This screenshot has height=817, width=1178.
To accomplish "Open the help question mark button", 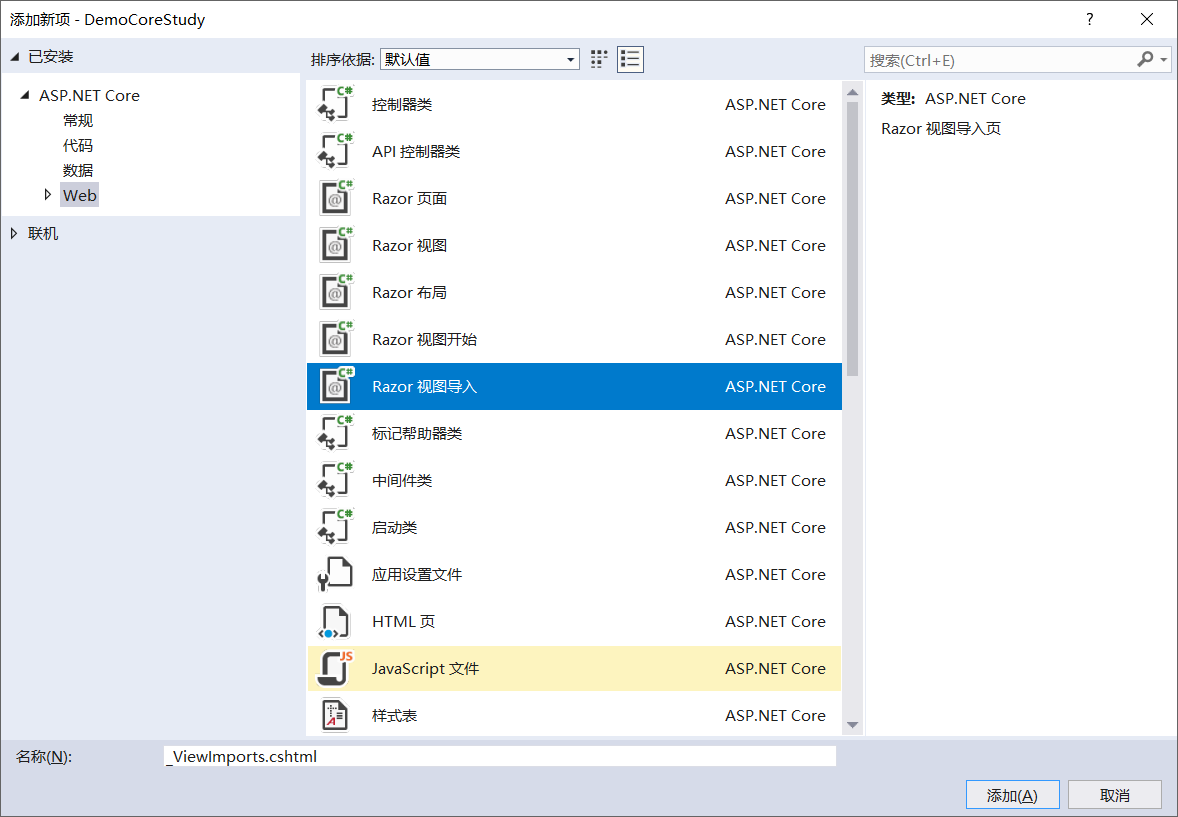I will [1089, 19].
